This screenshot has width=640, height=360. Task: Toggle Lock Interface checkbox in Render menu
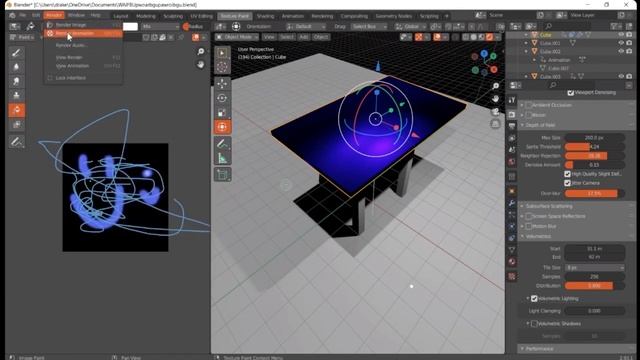[x=50, y=78]
